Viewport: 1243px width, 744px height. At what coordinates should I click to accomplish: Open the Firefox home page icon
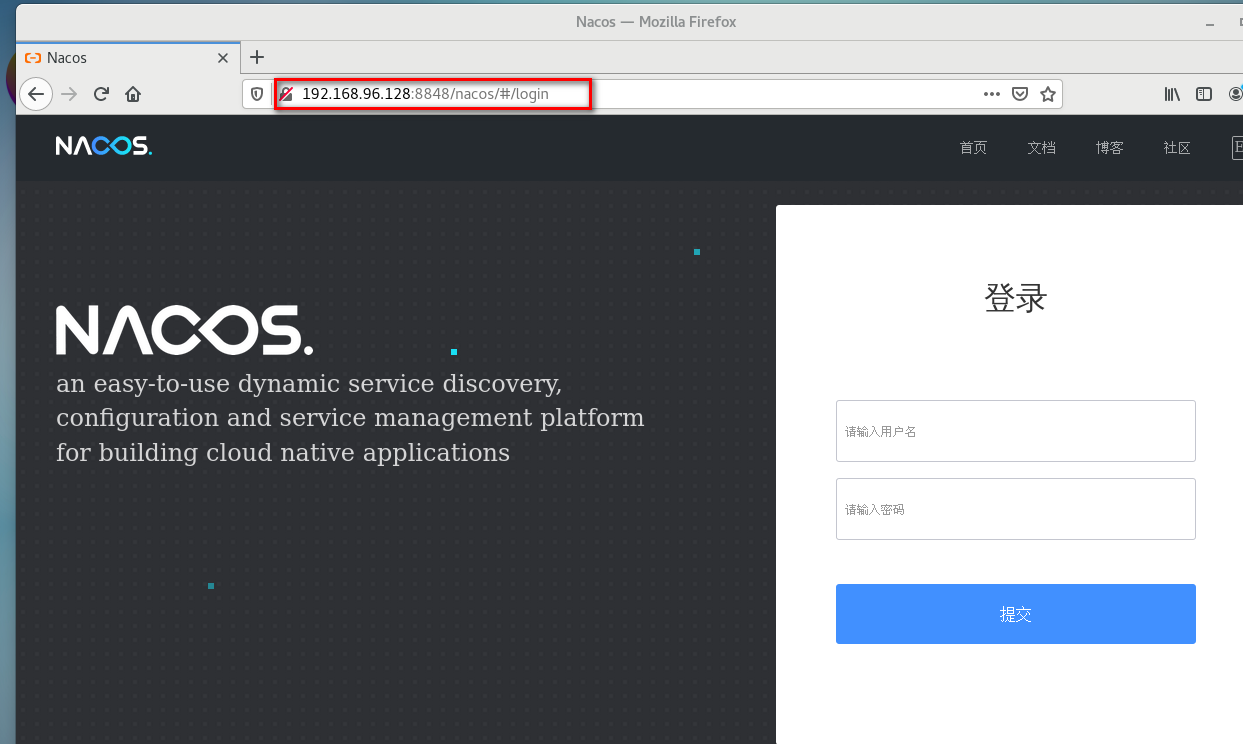(132, 94)
